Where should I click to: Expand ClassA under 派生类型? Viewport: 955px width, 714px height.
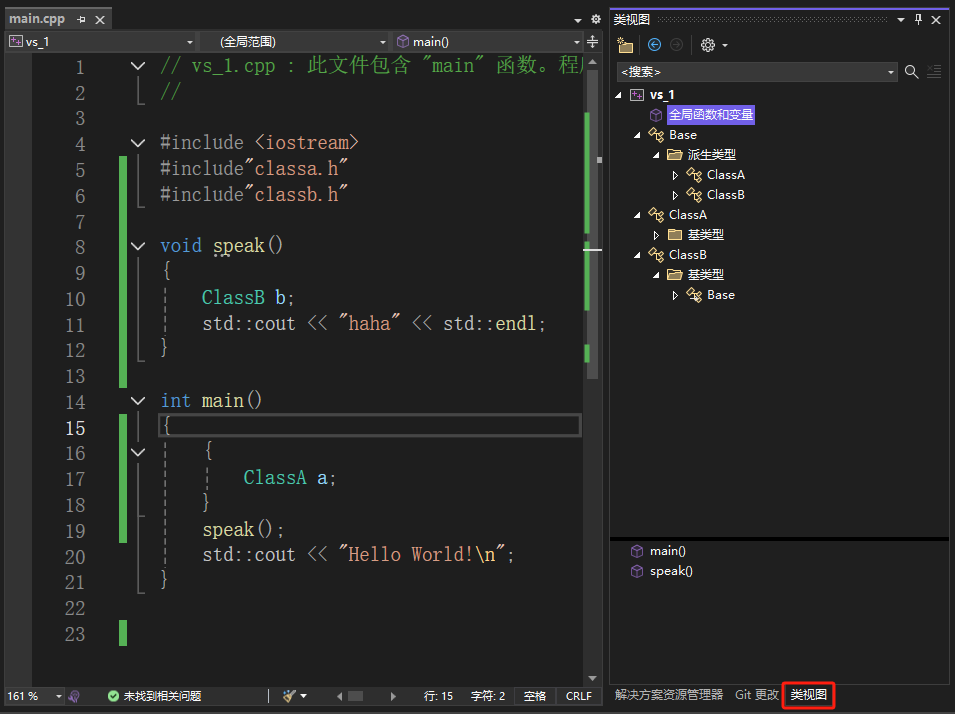(675, 175)
